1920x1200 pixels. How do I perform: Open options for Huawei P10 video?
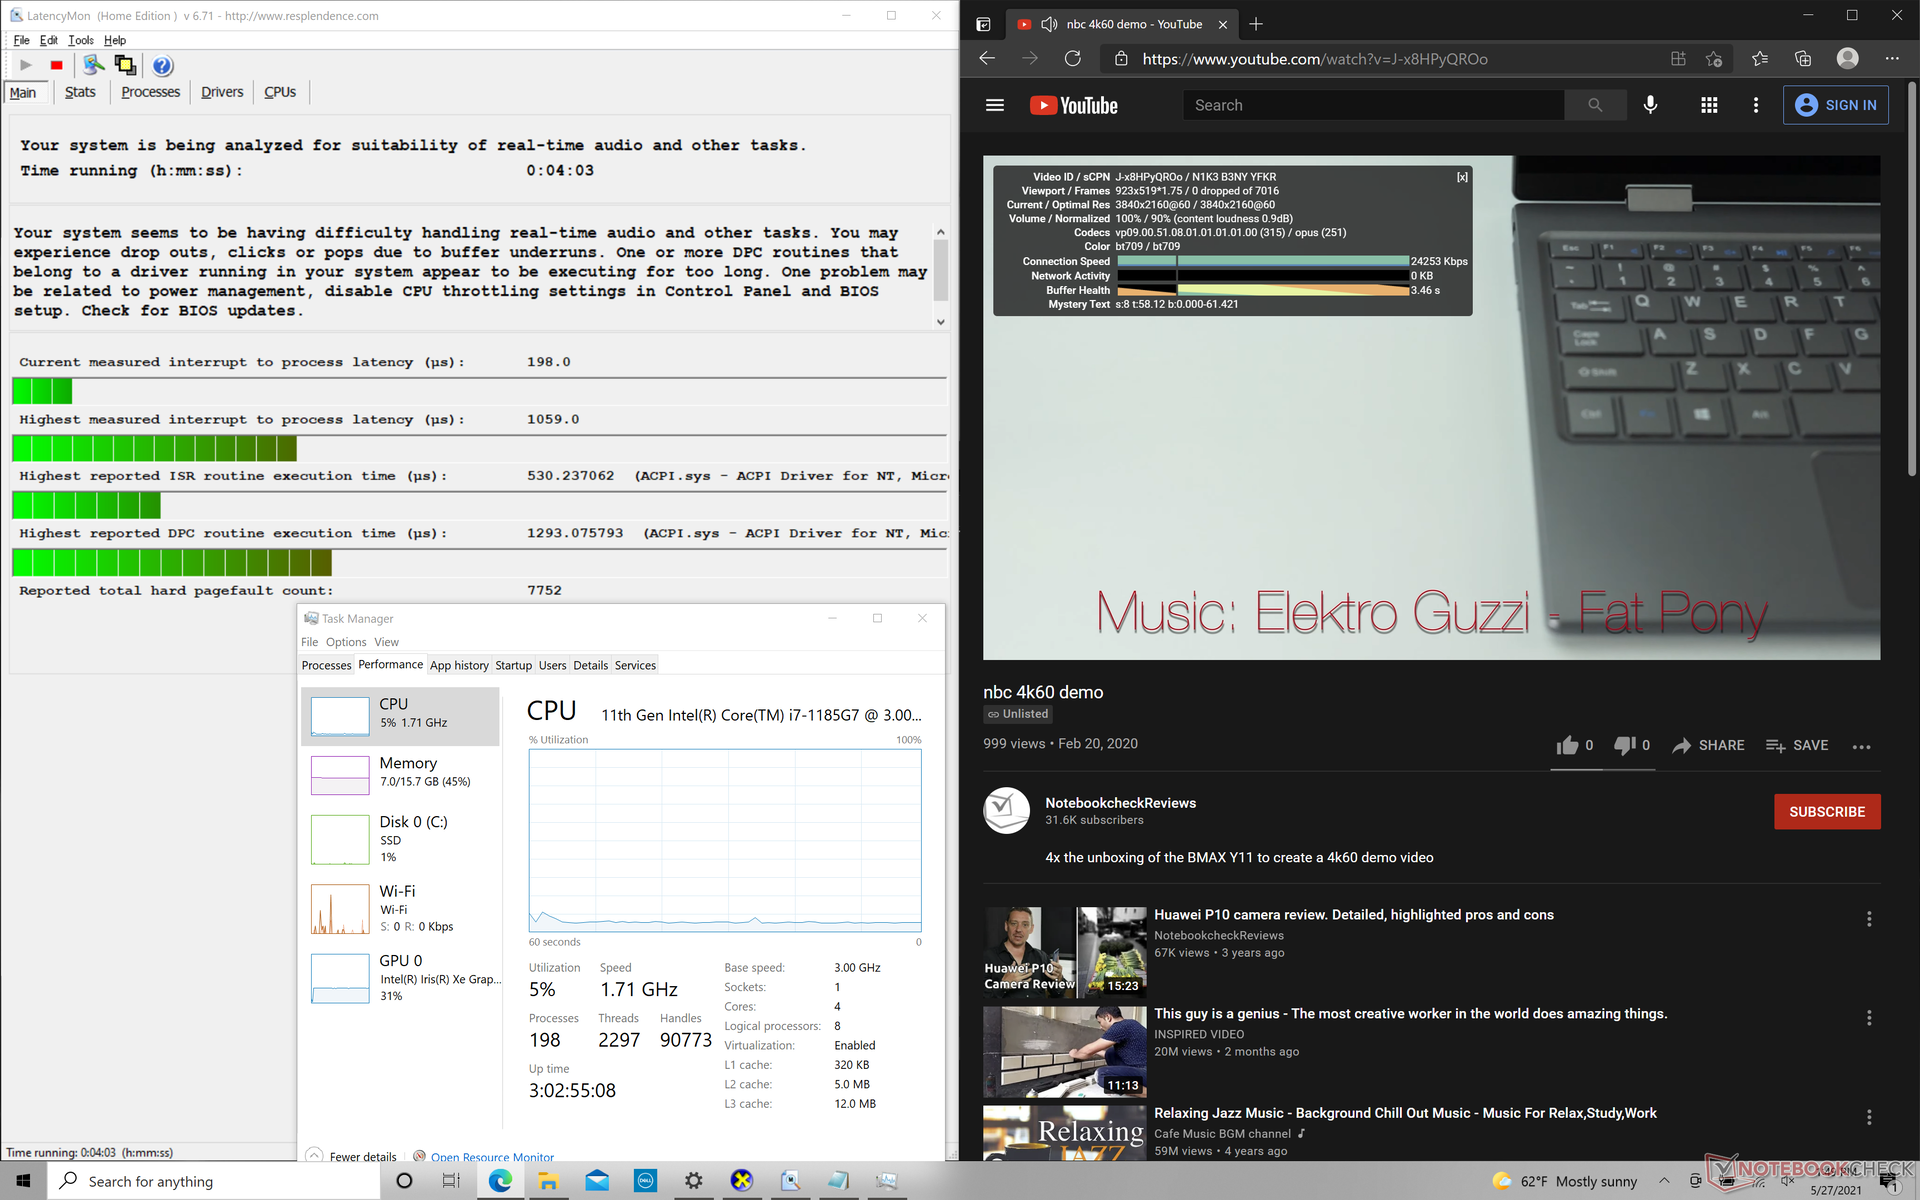[1868, 919]
